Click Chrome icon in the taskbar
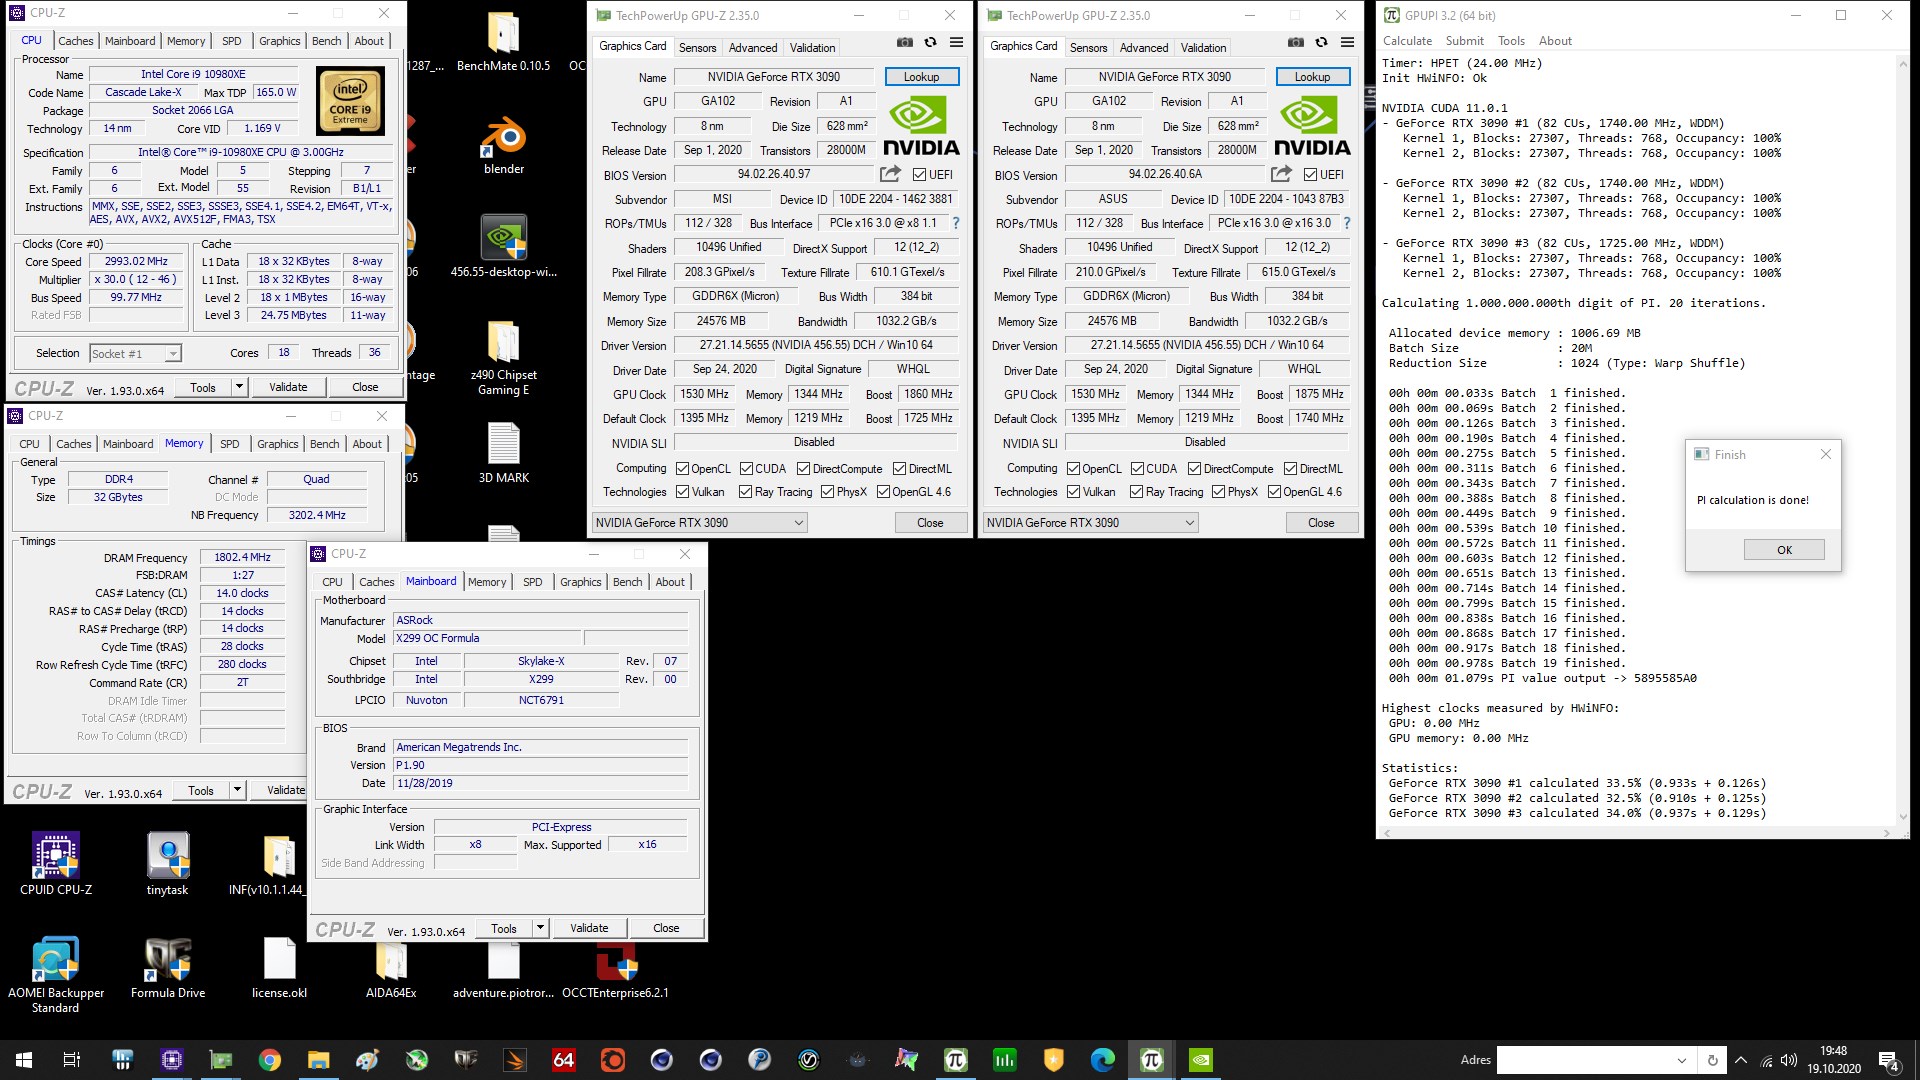The height and width of the screenshot is (1080, 1920). pyautogui.click(x=269, y=1060)
